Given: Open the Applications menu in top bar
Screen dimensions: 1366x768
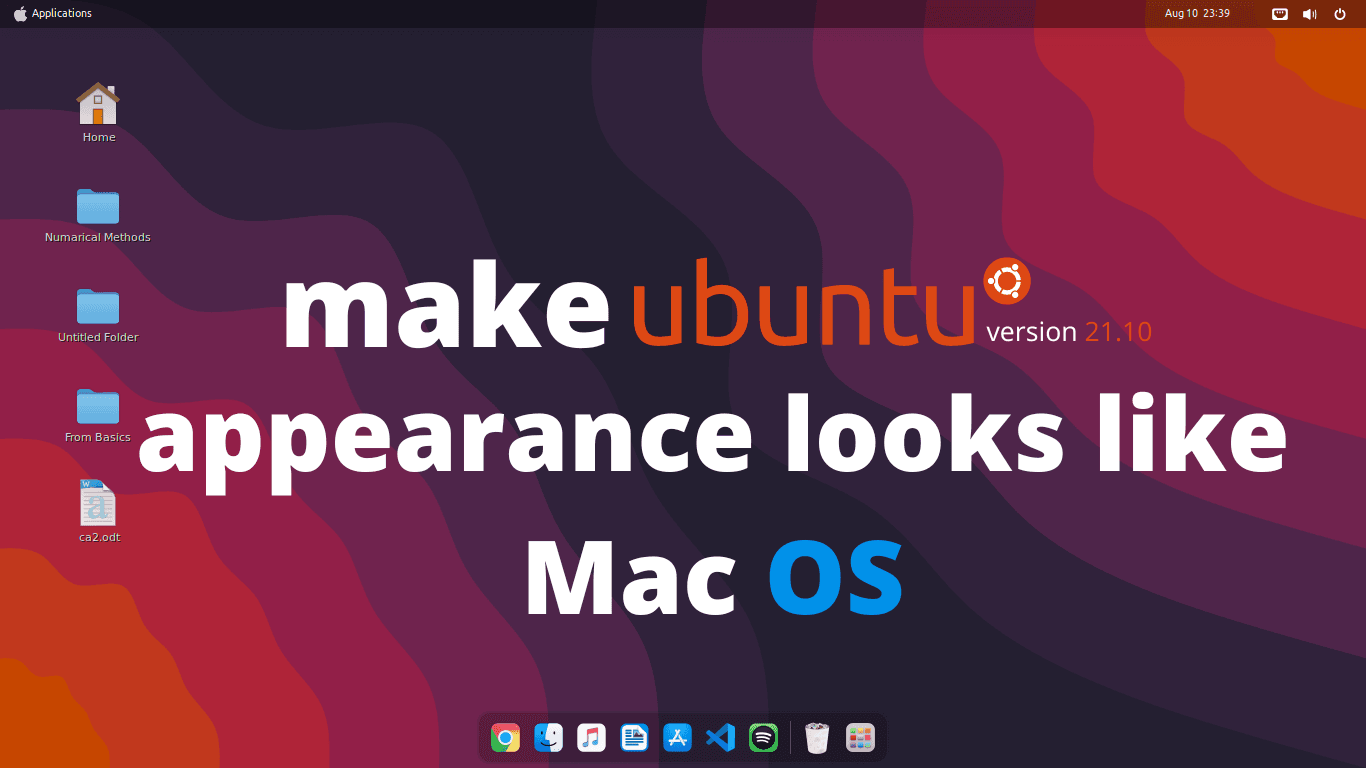Looking at the screenshot, I should click(x=62, y=14).
